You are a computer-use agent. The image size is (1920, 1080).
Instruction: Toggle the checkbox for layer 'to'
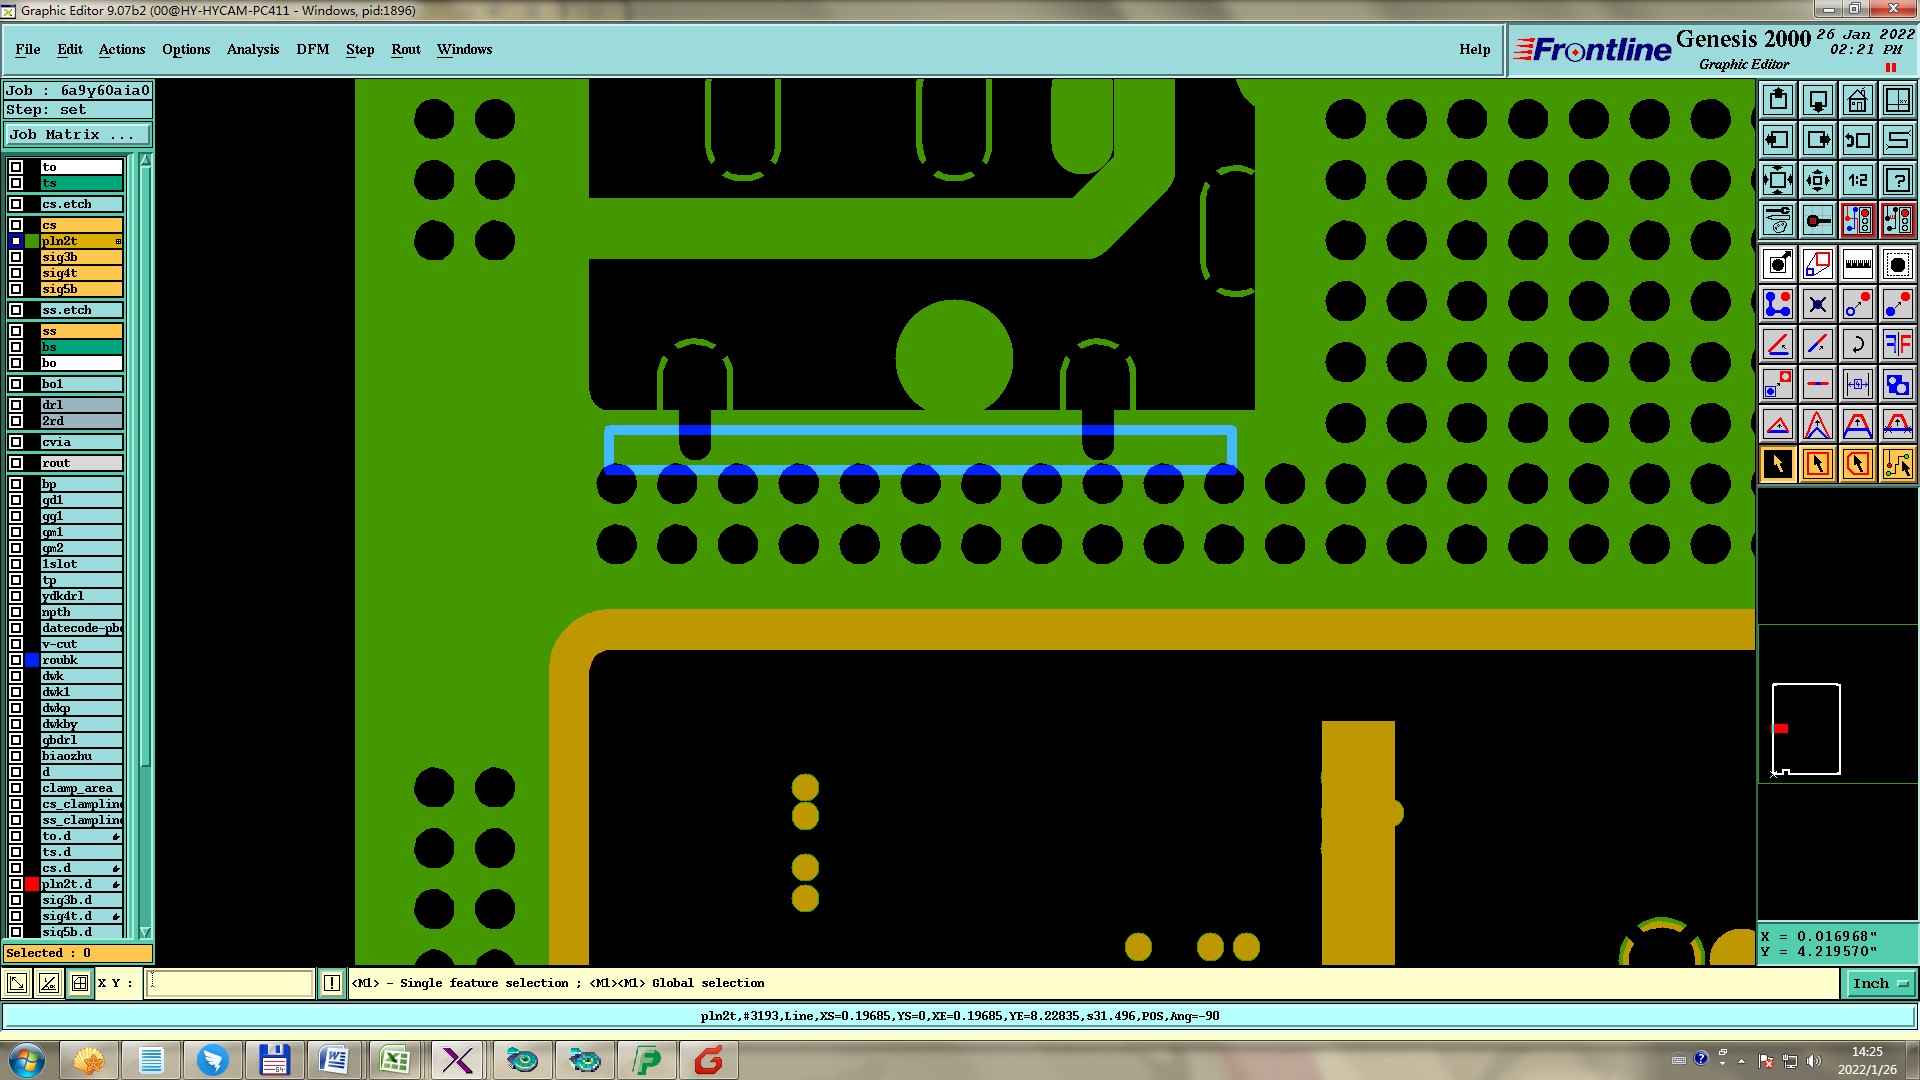(16, 167)
